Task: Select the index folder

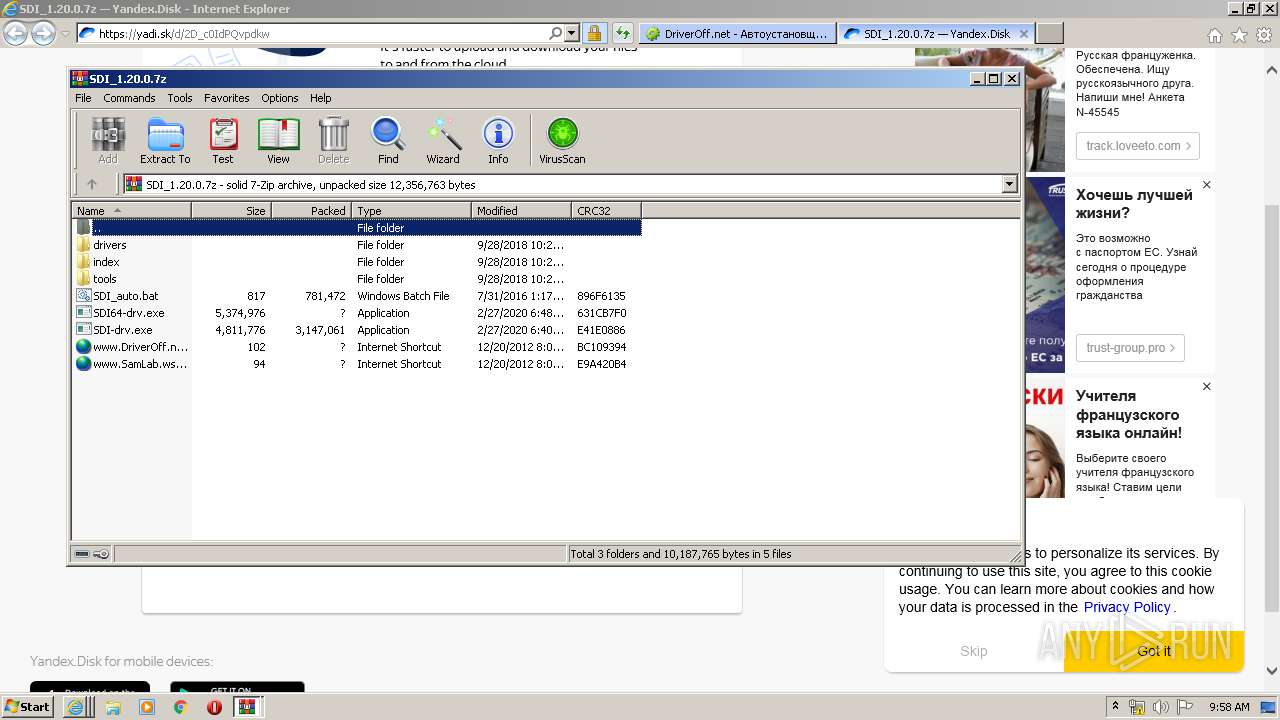Action: [357, 262]
